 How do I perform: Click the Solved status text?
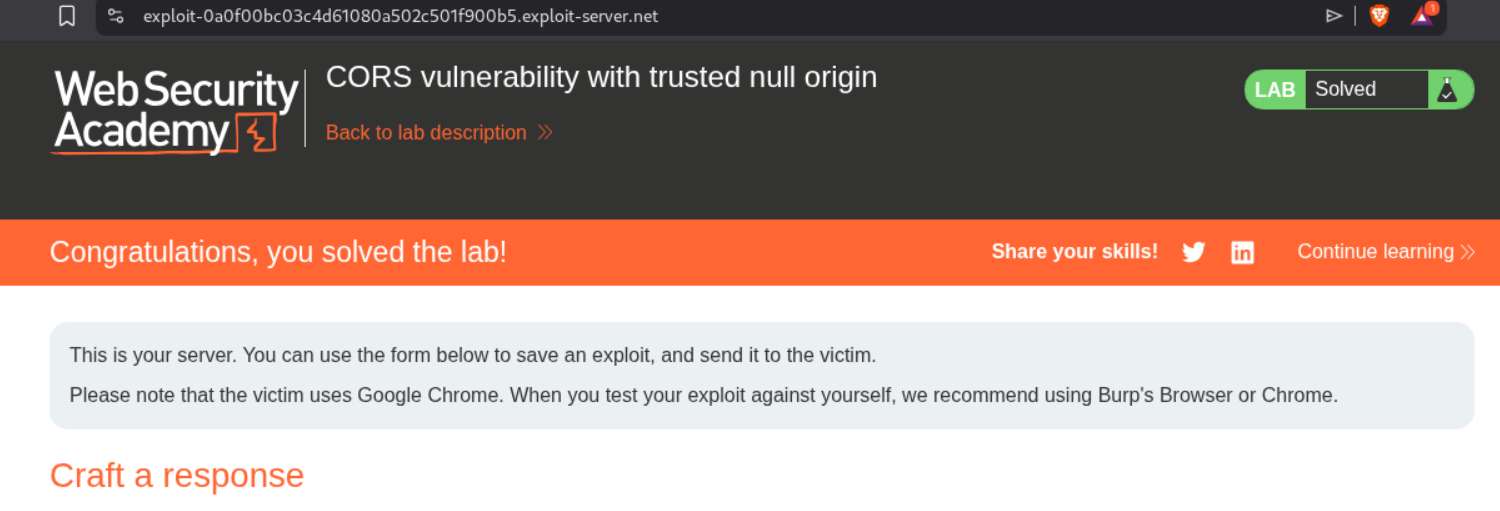pos(1345,89)
